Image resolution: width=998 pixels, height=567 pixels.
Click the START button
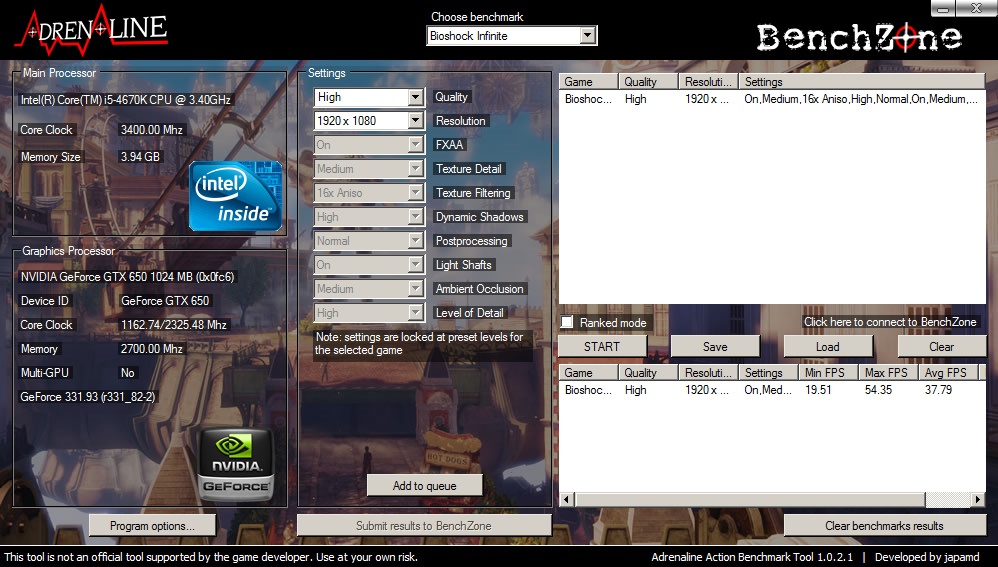point(601,347)
